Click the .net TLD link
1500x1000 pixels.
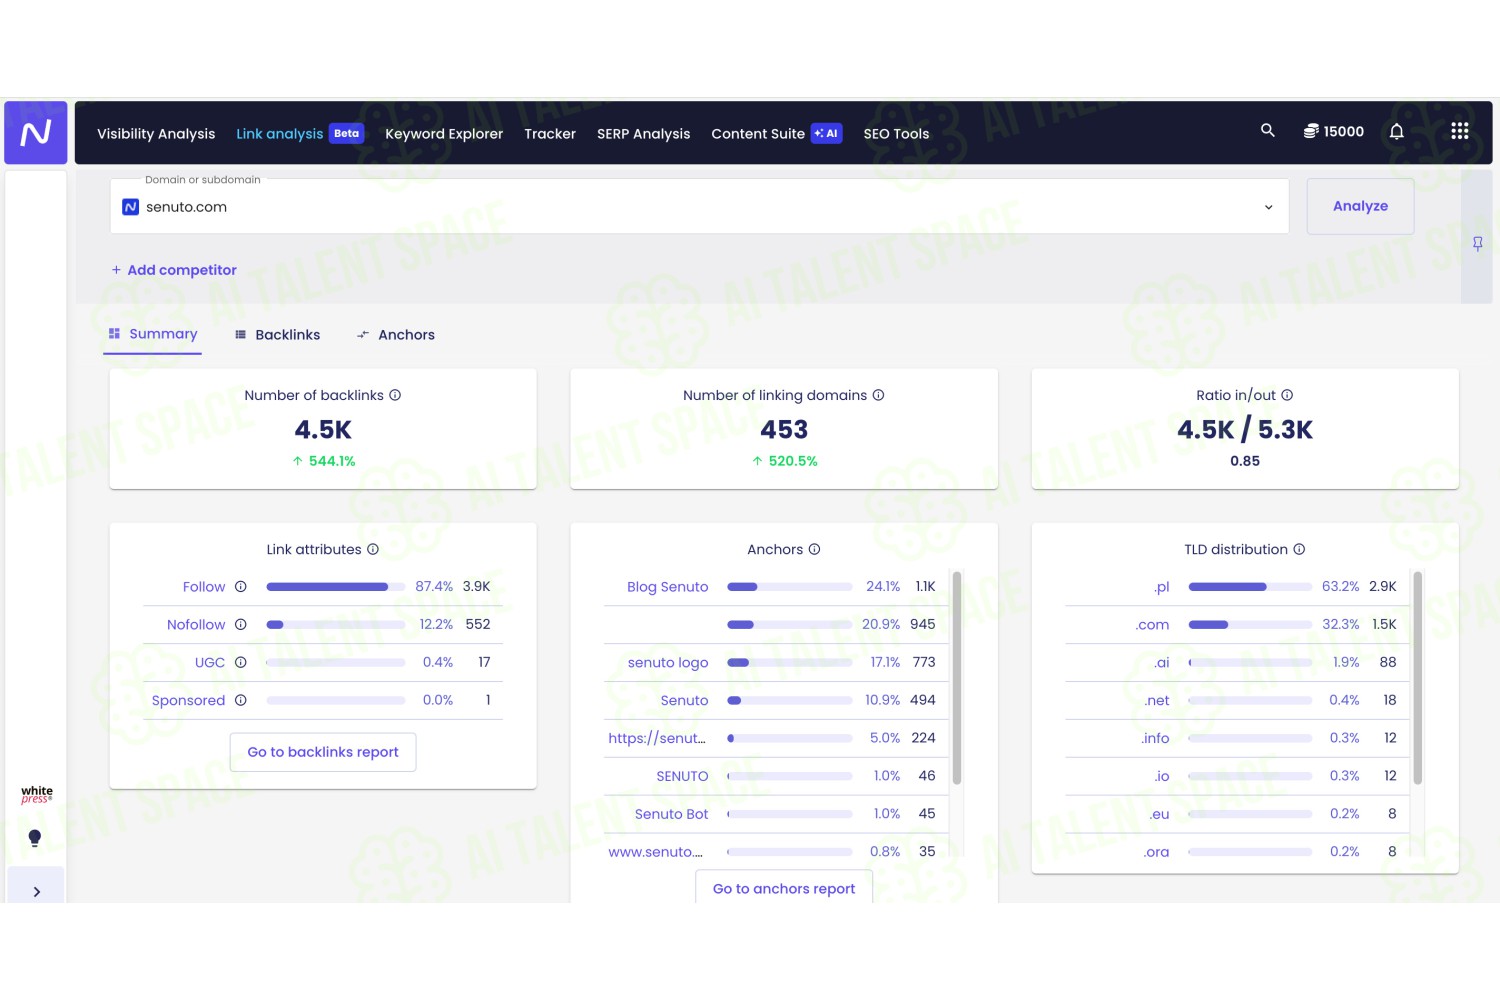[1157, 701]
